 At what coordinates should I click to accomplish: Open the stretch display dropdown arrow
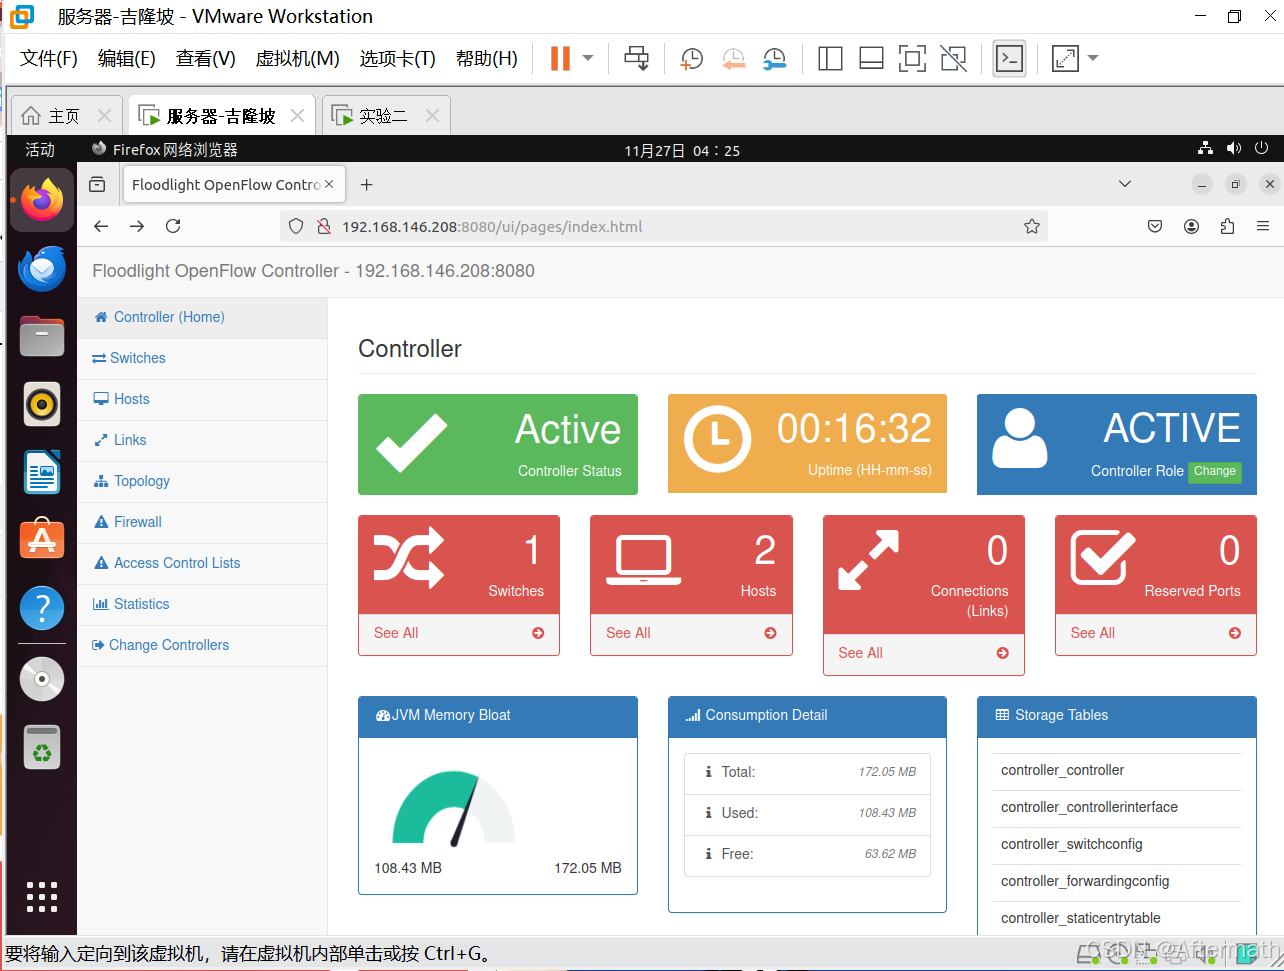(1093, 58)
